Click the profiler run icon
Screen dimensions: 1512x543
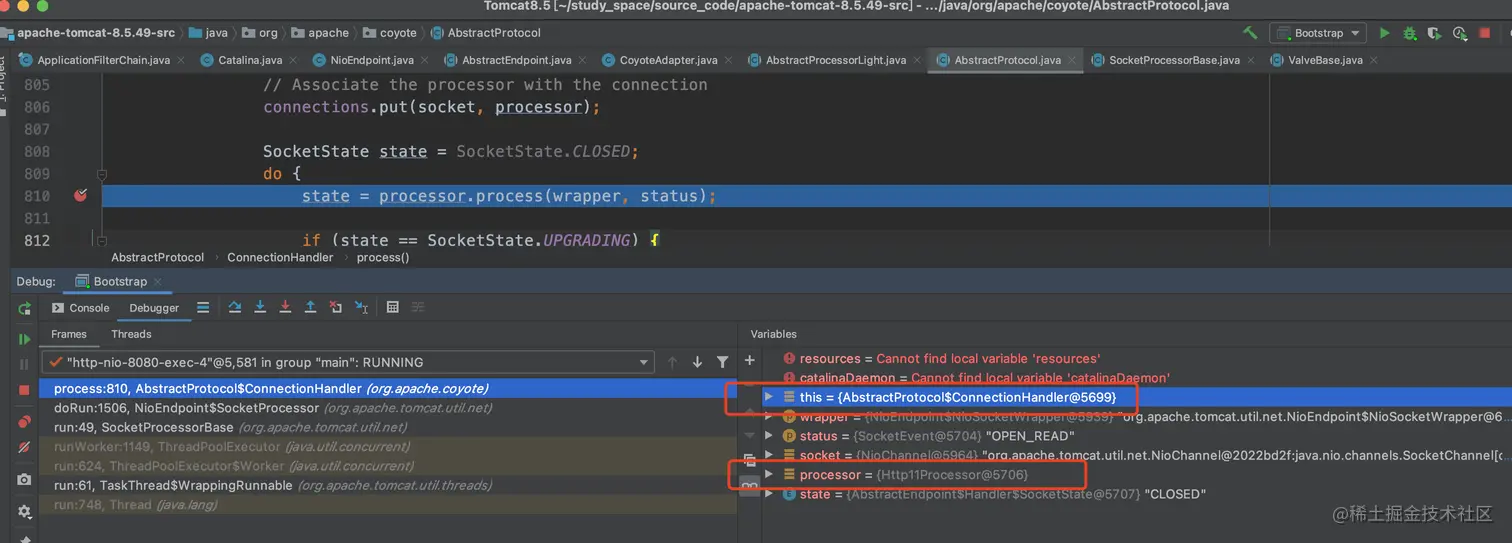(1460, 33)
